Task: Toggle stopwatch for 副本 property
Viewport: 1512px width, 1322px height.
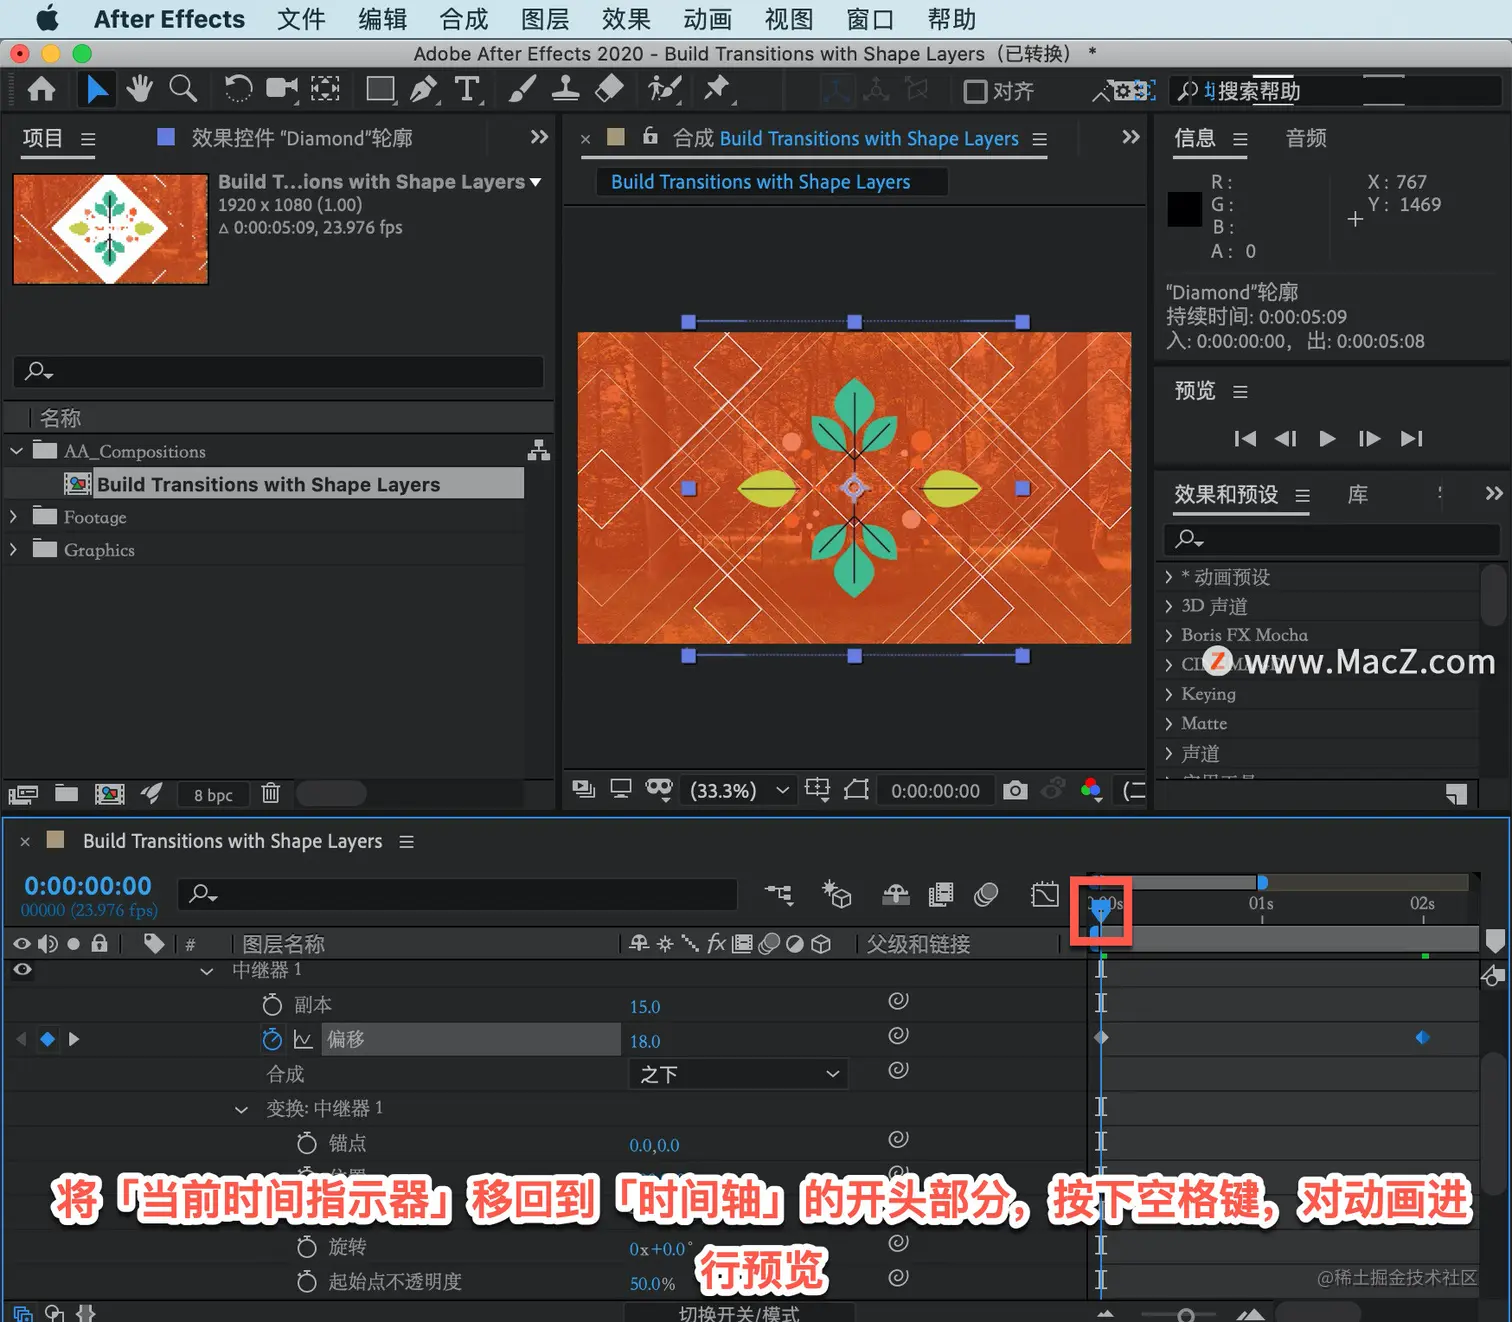Action: [272, 1005]
